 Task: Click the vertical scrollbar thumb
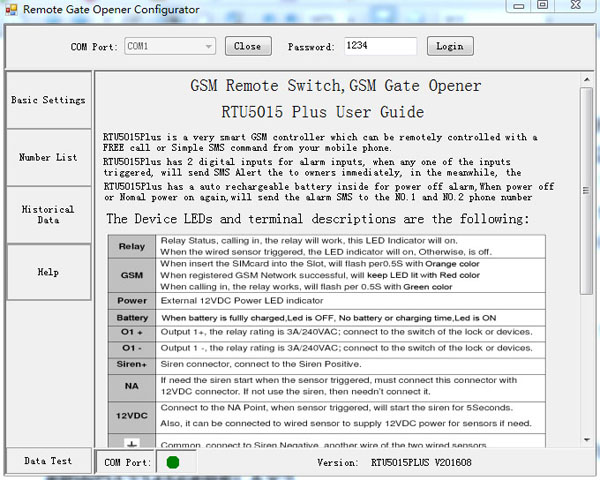(x=587, y=190)
